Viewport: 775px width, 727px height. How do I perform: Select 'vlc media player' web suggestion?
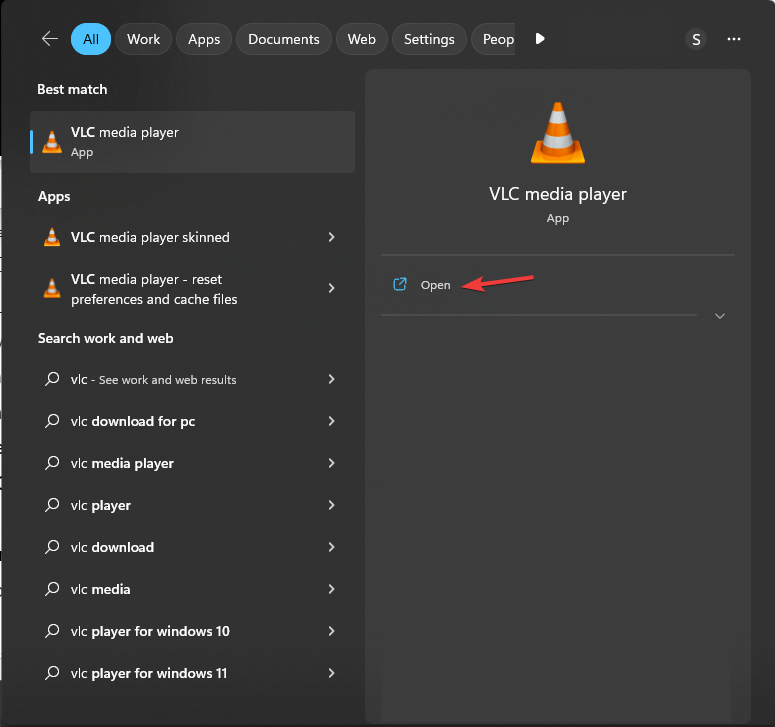click(x=192, y=463)
